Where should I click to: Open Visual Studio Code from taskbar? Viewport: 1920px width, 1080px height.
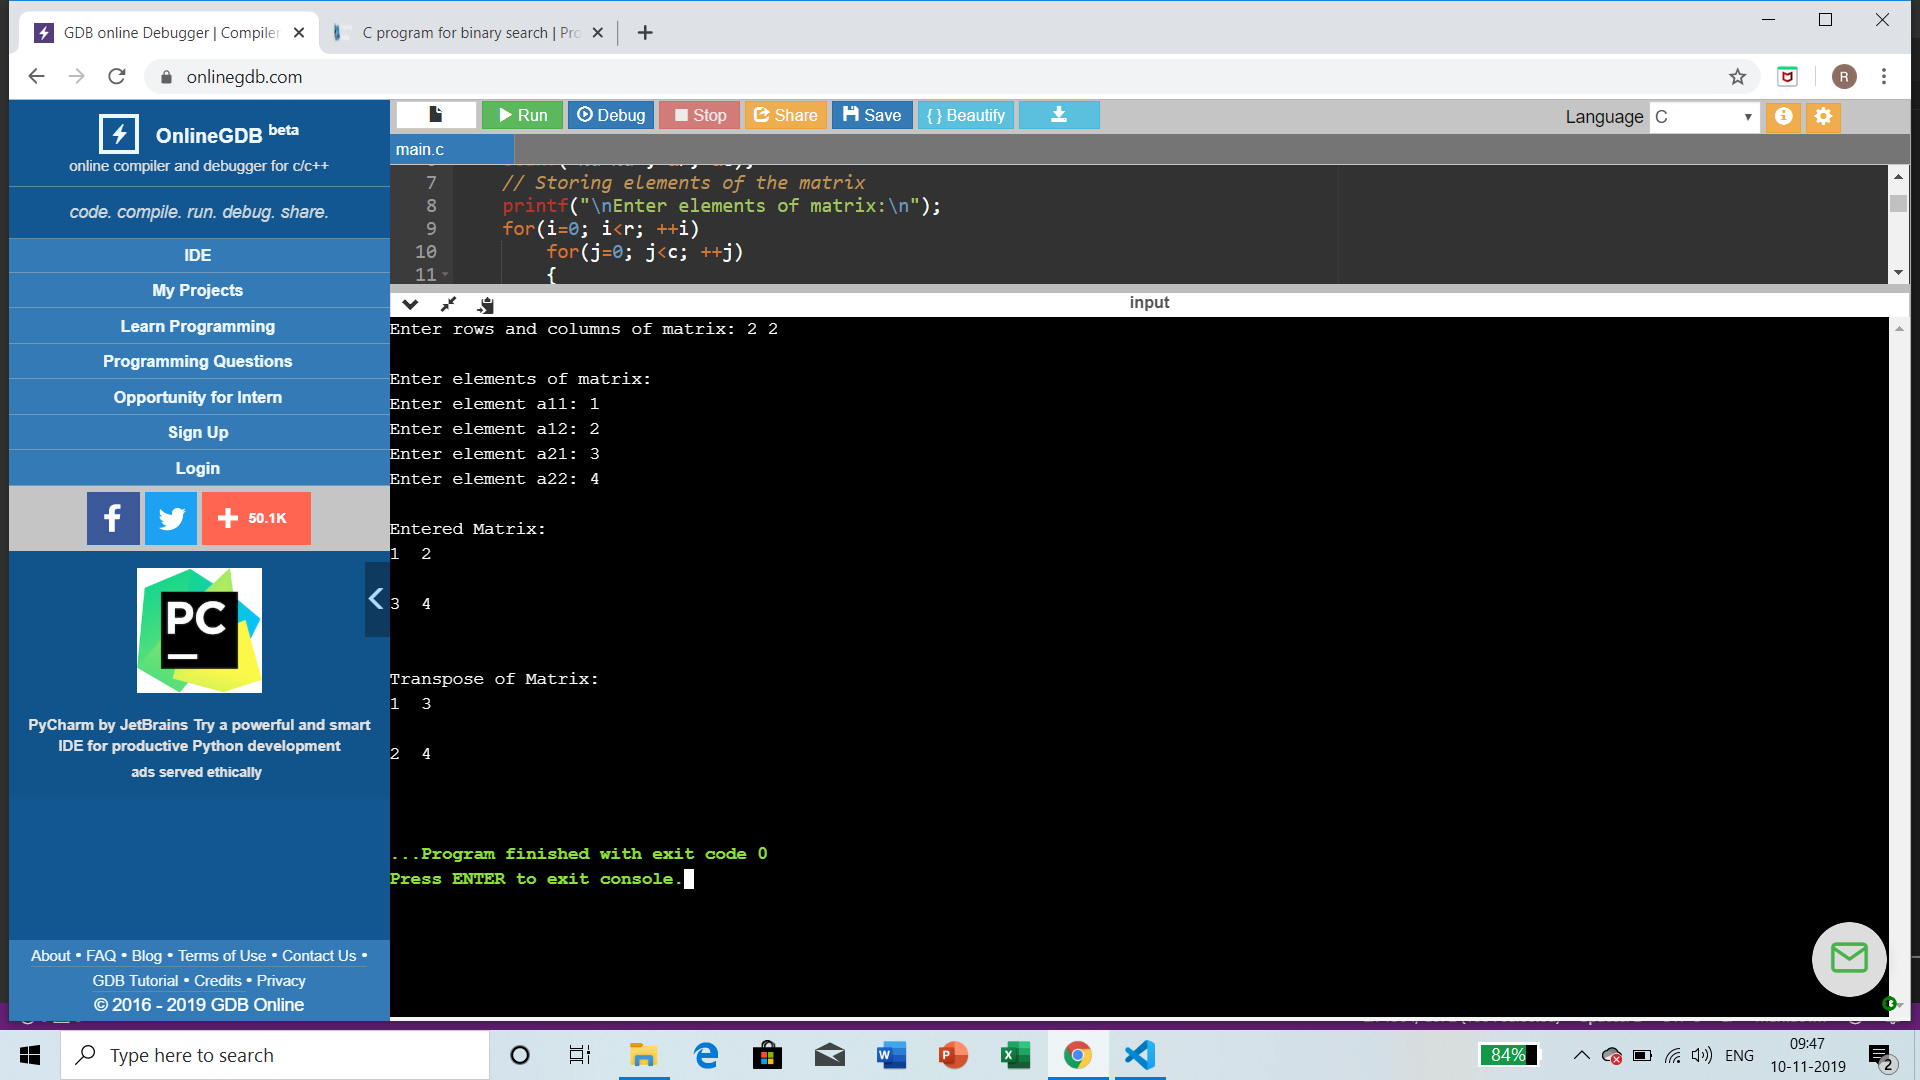(1139, 1055)
